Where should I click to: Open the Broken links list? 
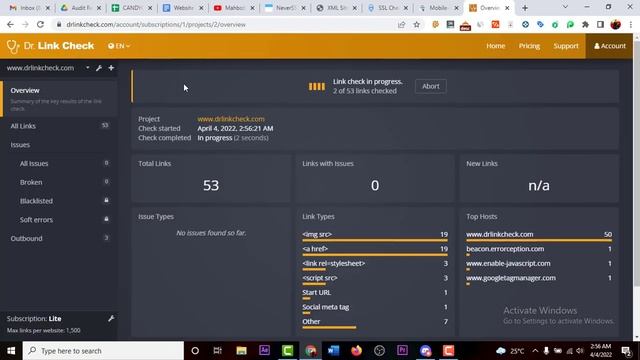coord(59,182)
